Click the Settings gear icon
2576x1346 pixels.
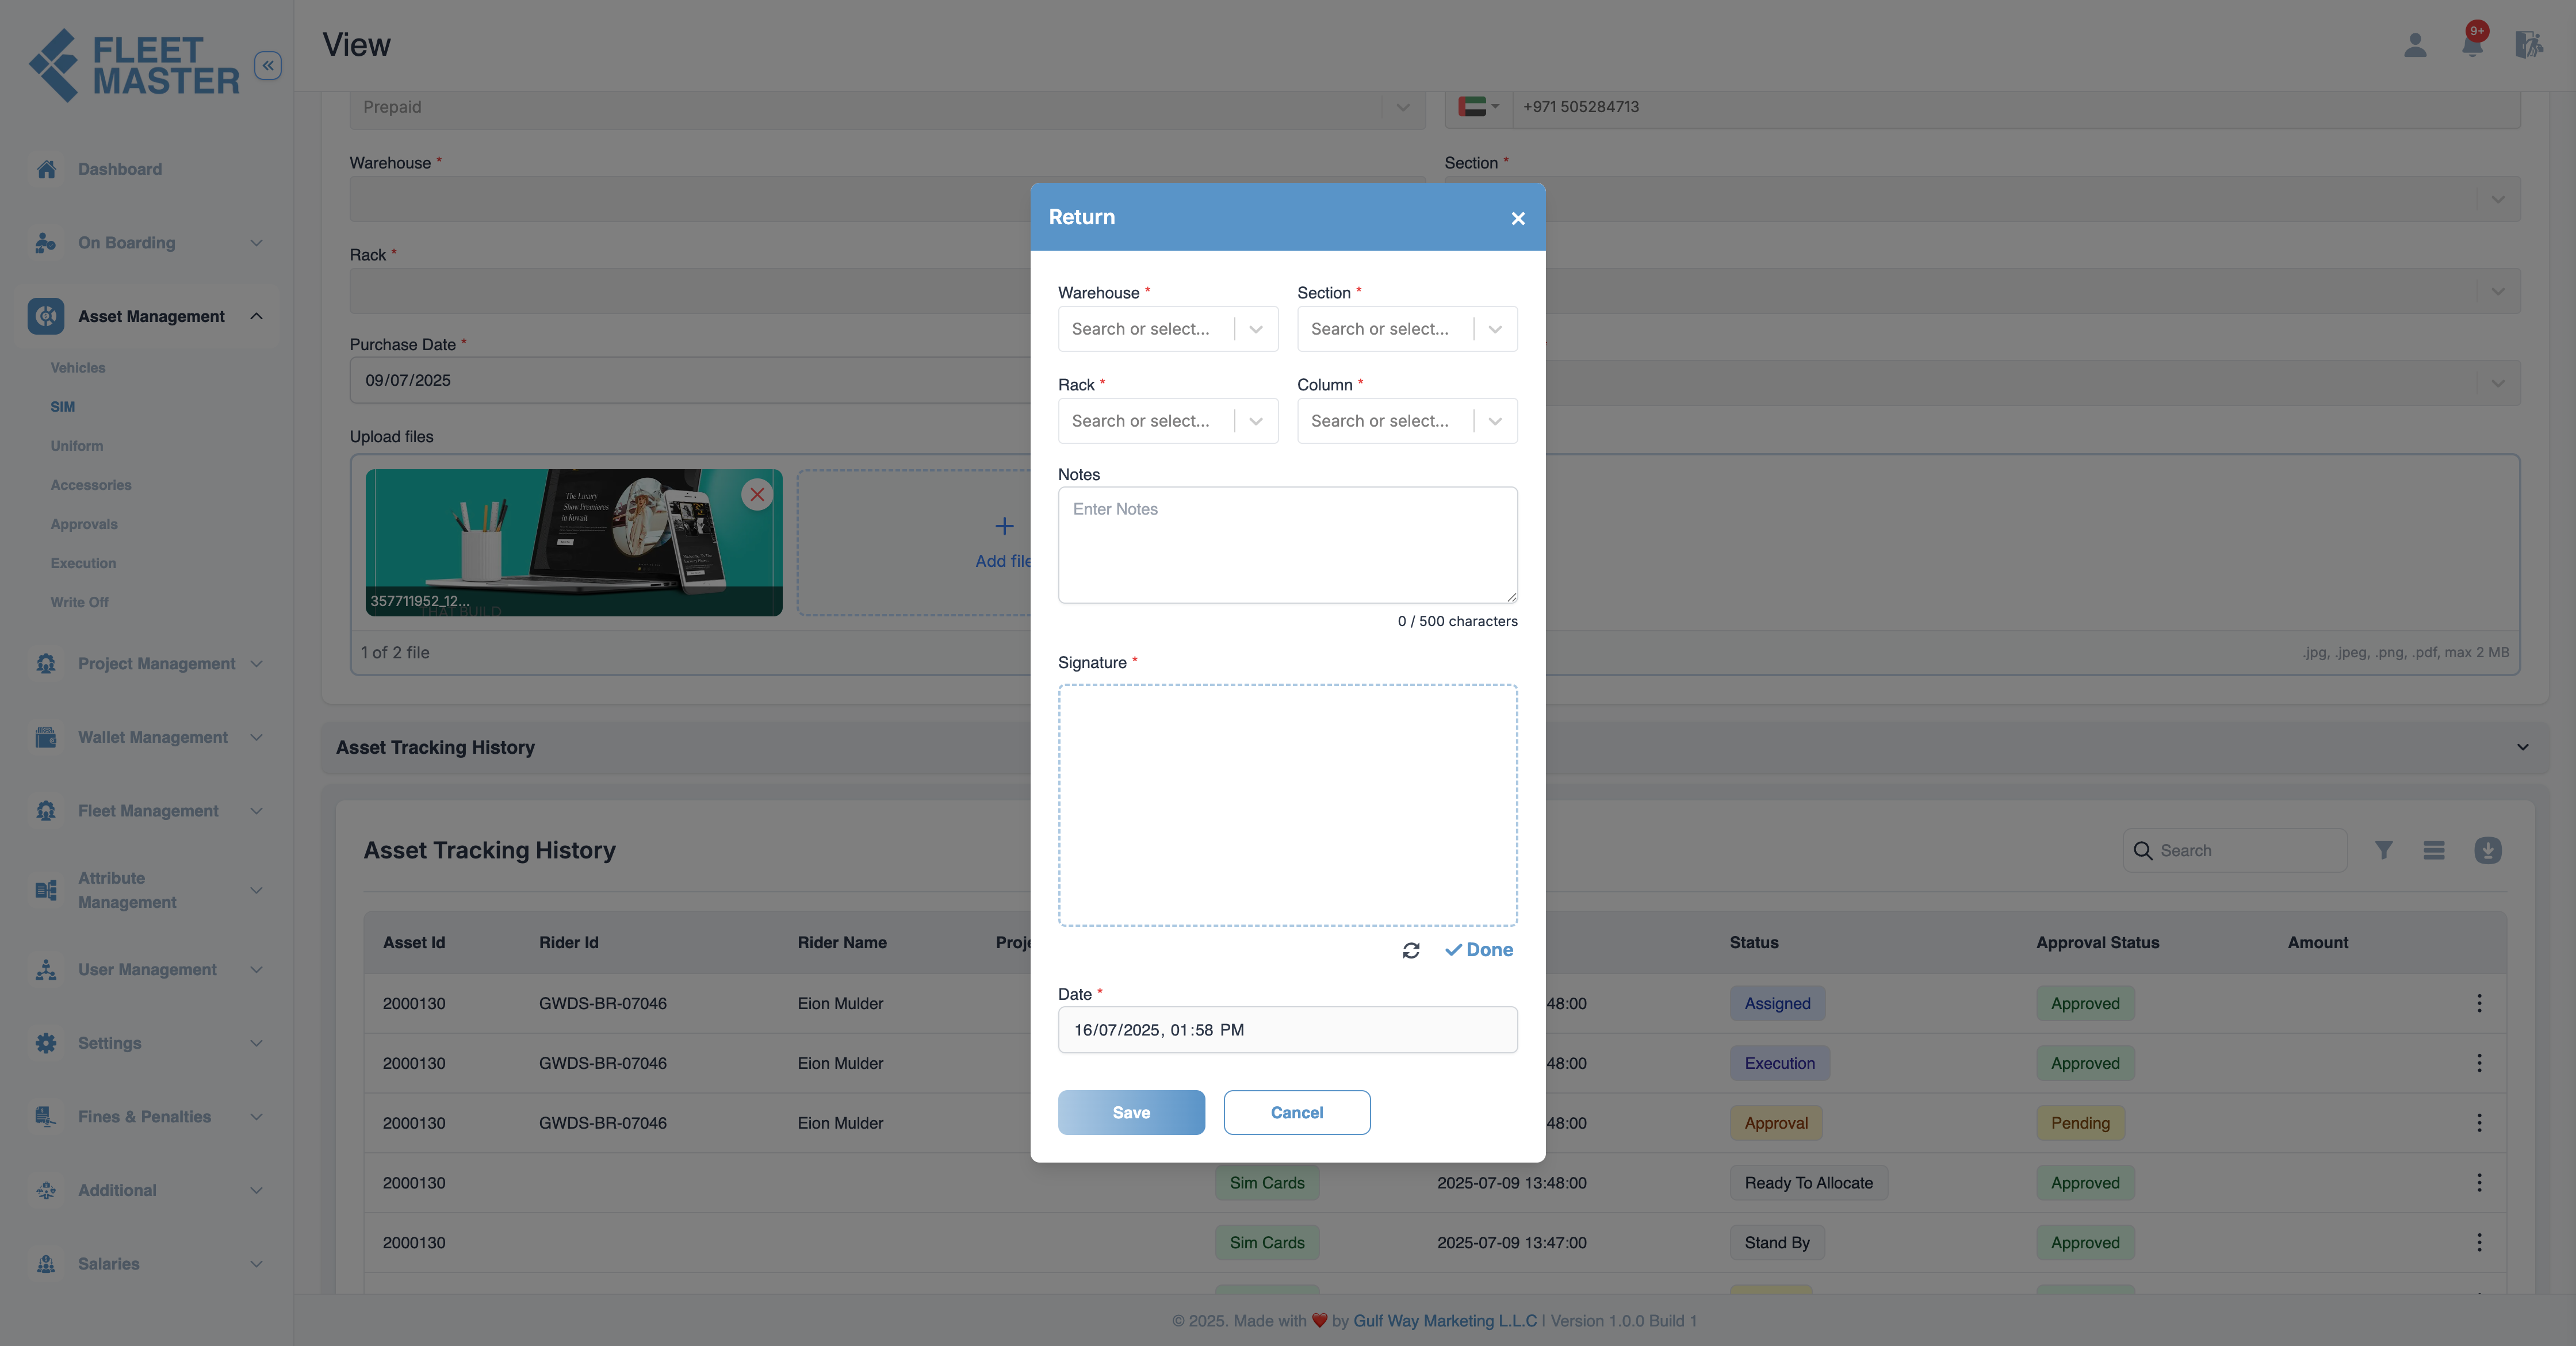coord(46,1043)
